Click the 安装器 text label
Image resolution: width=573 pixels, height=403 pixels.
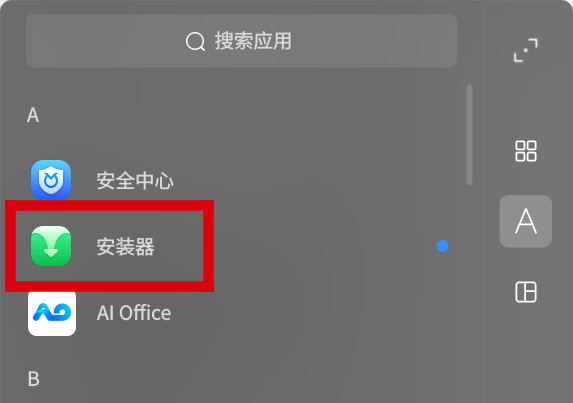pyautogui.click(x=125, y=247)
